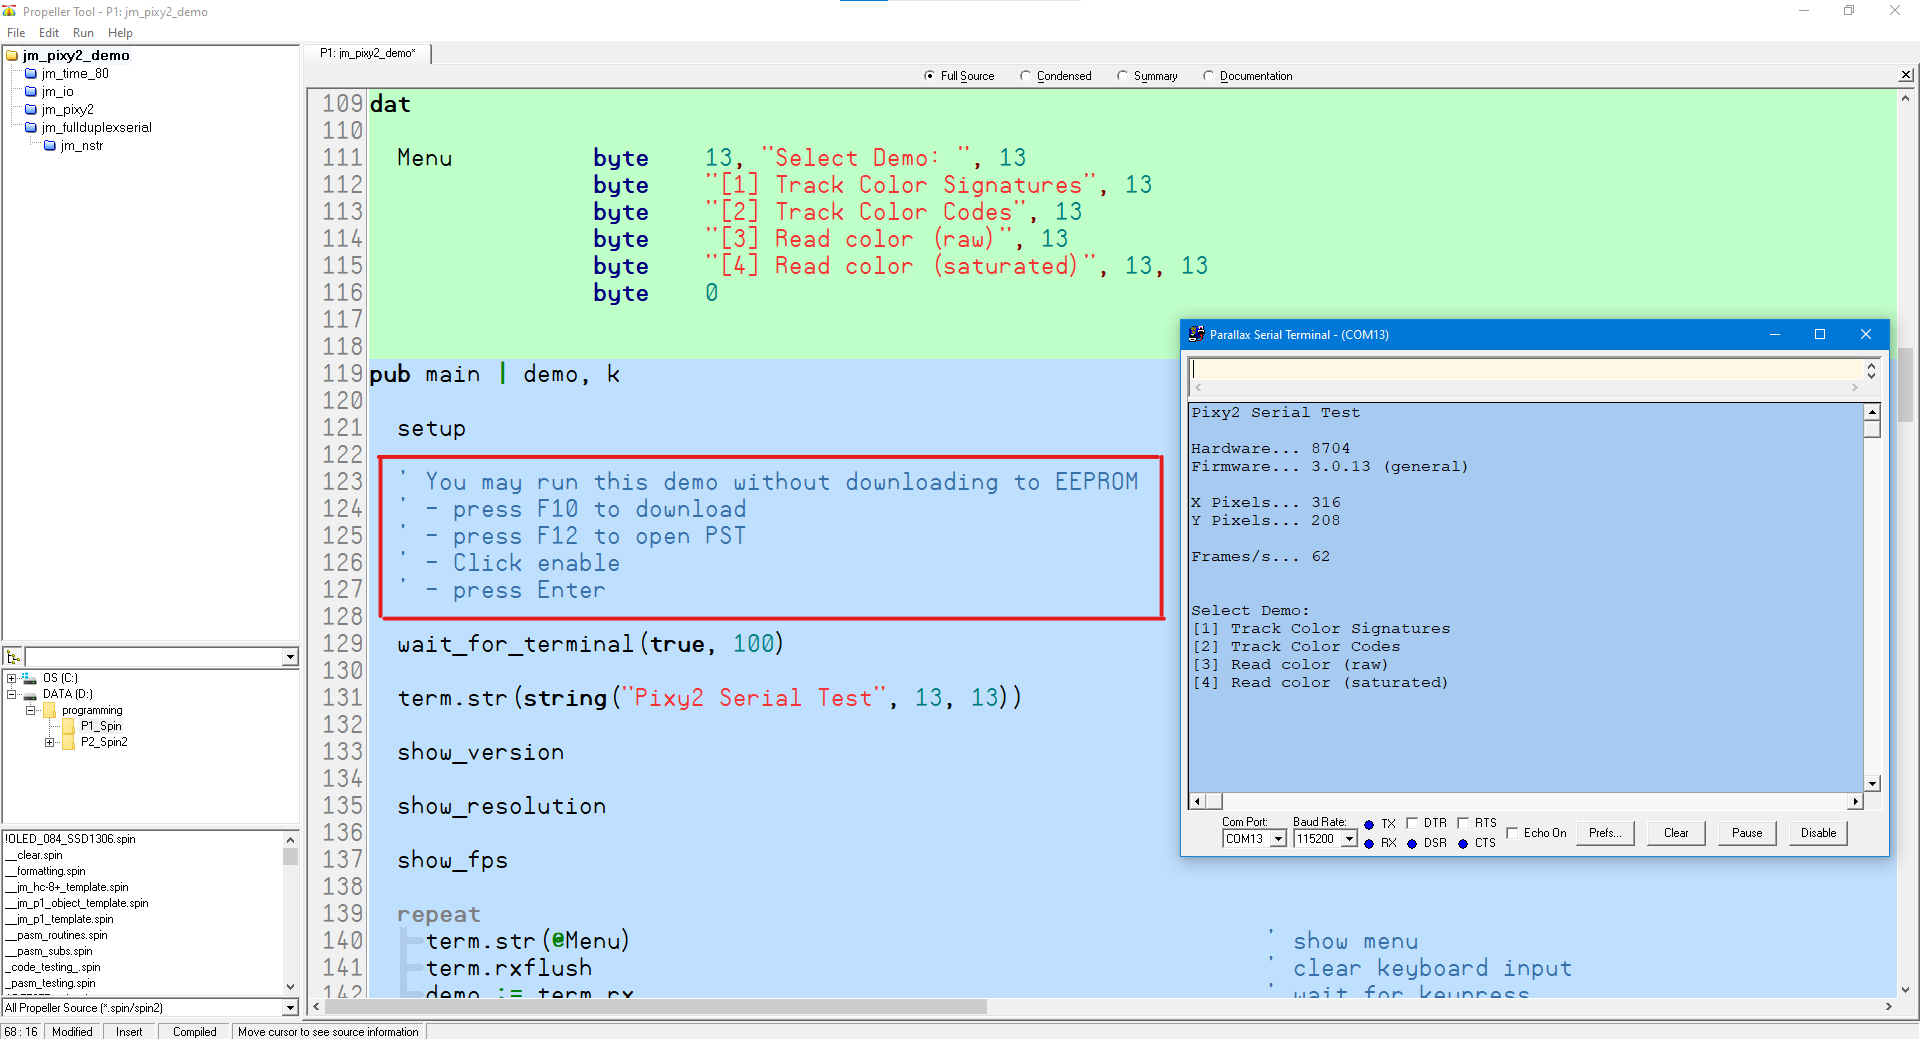Screen dimensions: 1920x1040
Task: Open the Com Port dropdown
Action: point(1278,840)
